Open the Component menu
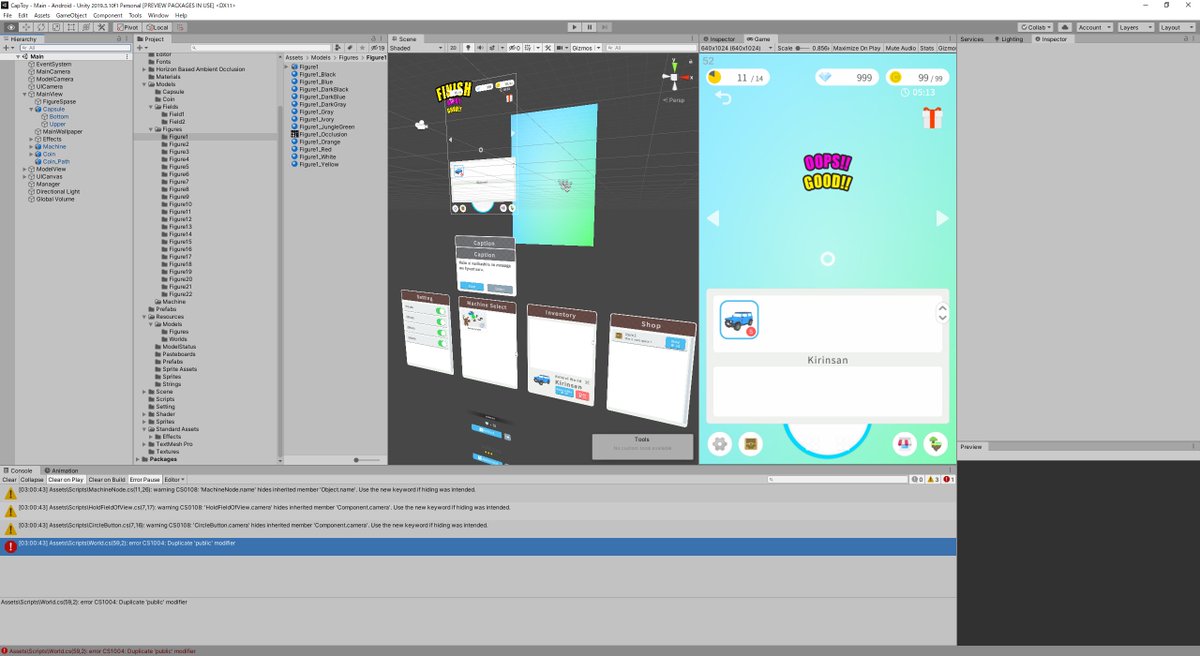The image size is (1200, 656). [107, 16]
